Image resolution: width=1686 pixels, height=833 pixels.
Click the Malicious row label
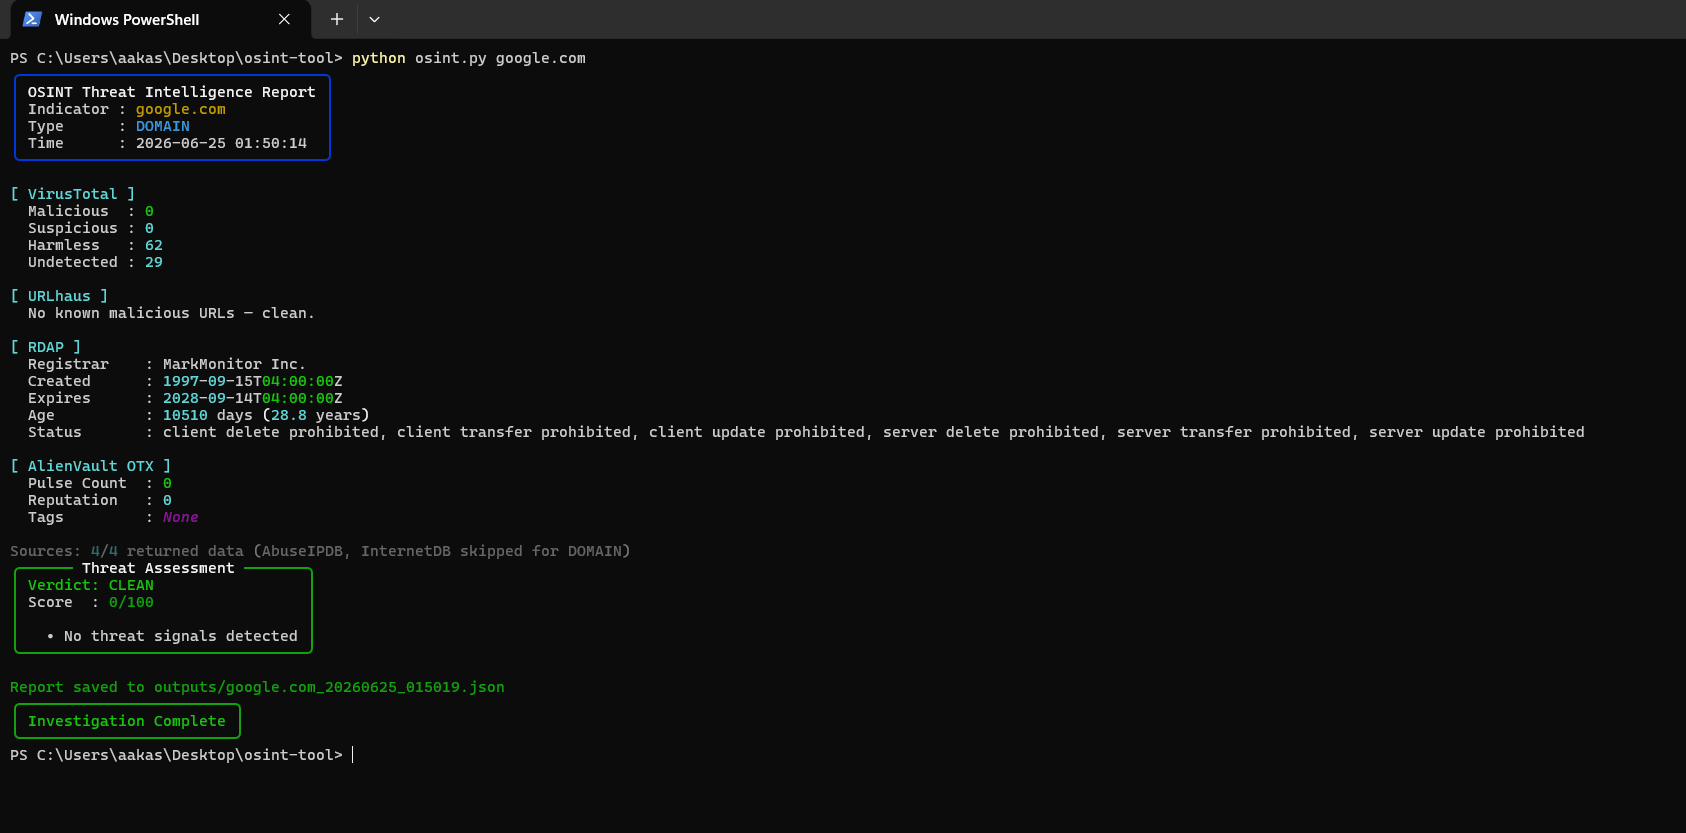tap(68, 211)
